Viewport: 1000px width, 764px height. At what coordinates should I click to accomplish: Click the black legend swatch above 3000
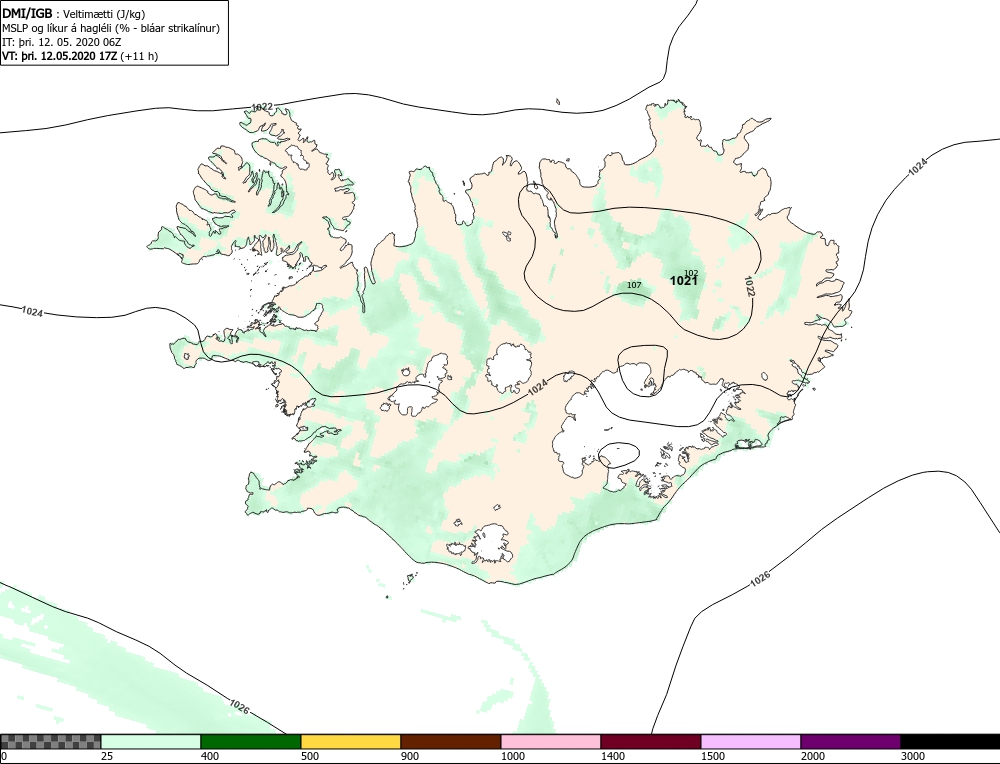[x=950, y=741]
